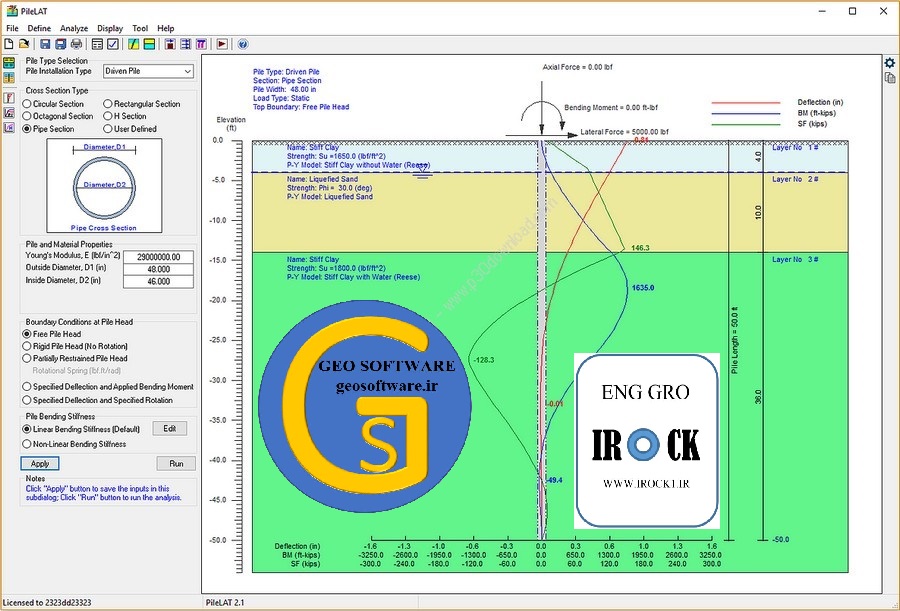Click the yellow-green soil layers toolbar icon
The height and width of the screenshot is (611, 900).
pyautogui.click(x=148, y=44)
